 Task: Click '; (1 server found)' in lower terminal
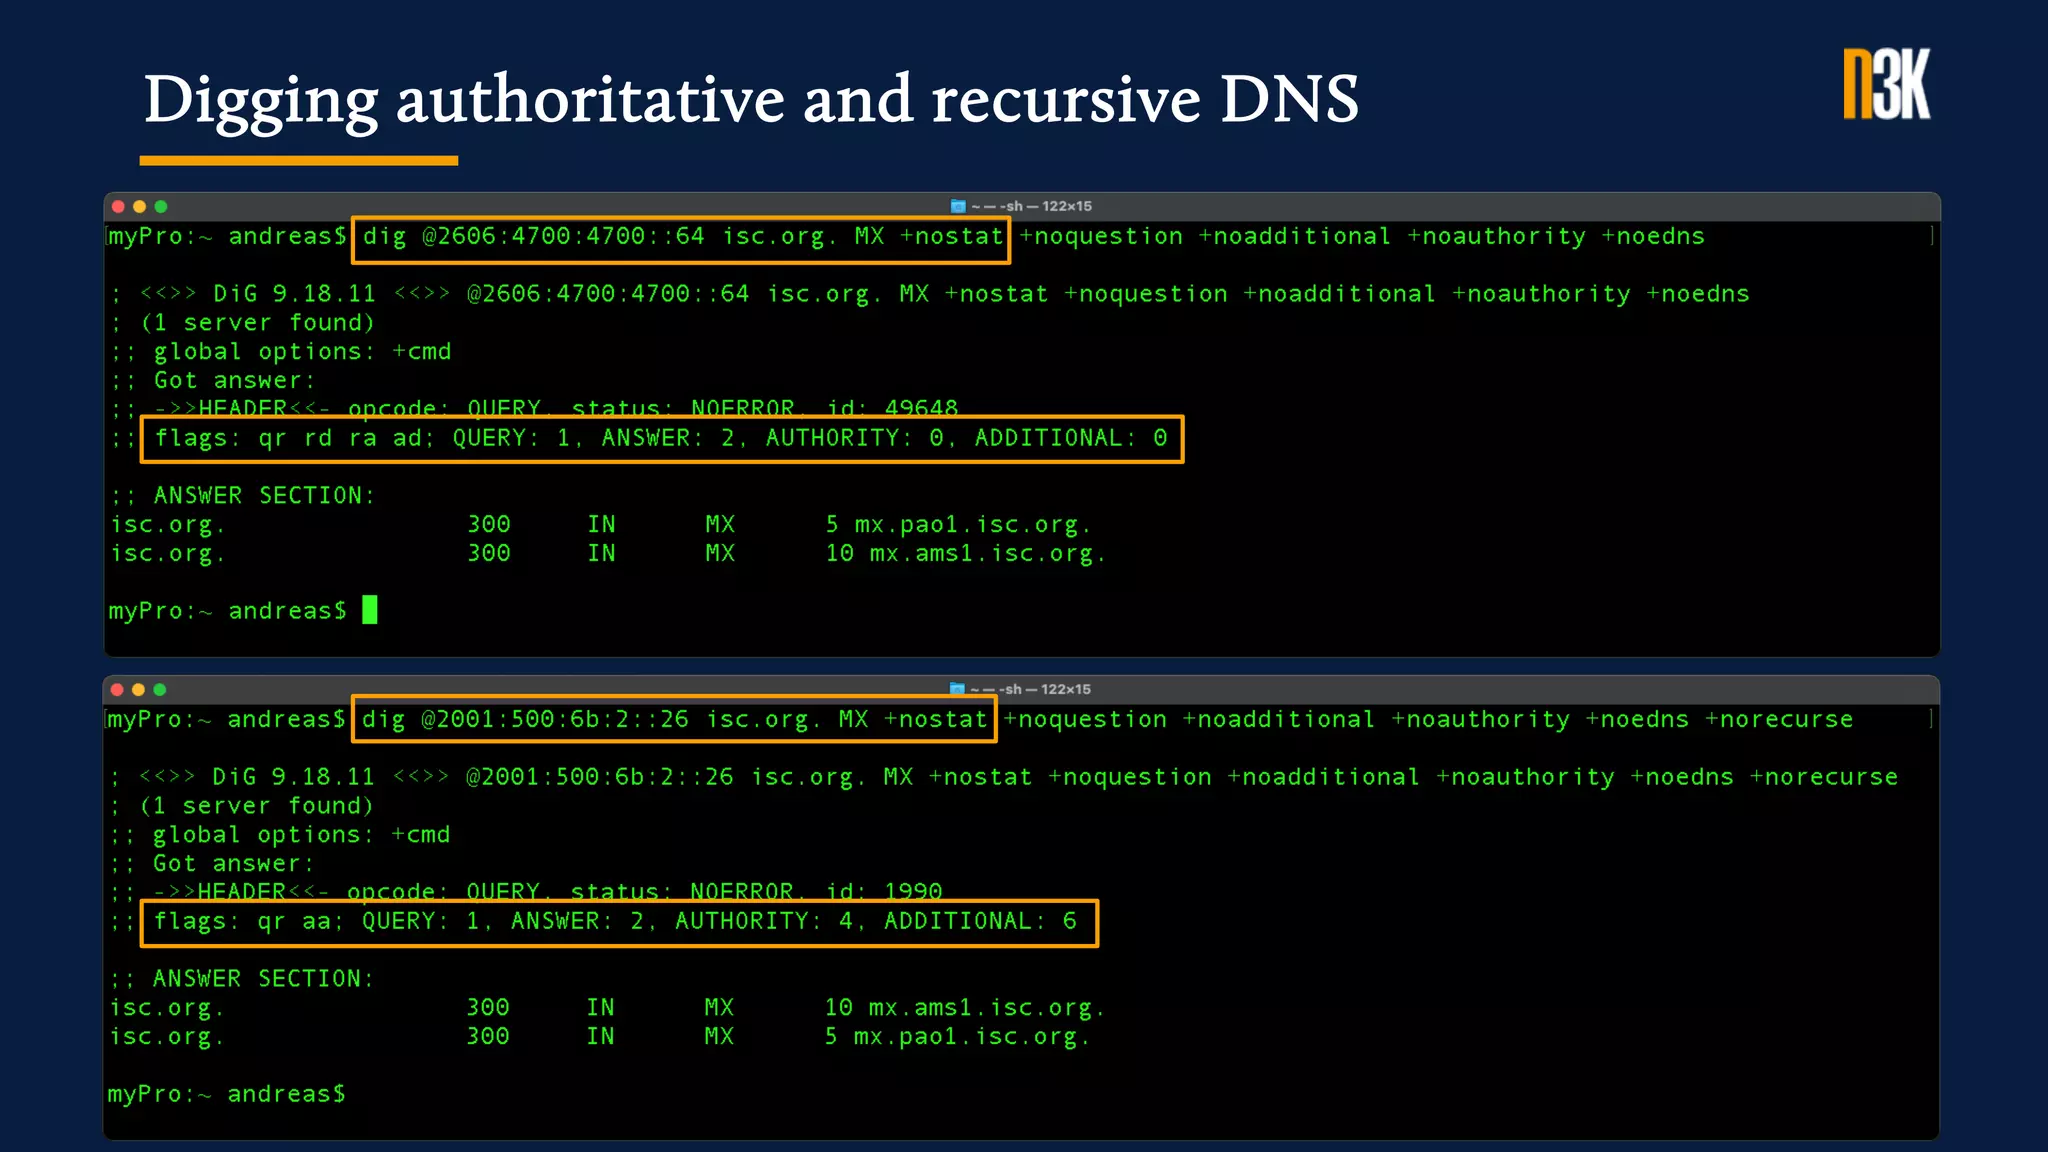coord(242,806)
